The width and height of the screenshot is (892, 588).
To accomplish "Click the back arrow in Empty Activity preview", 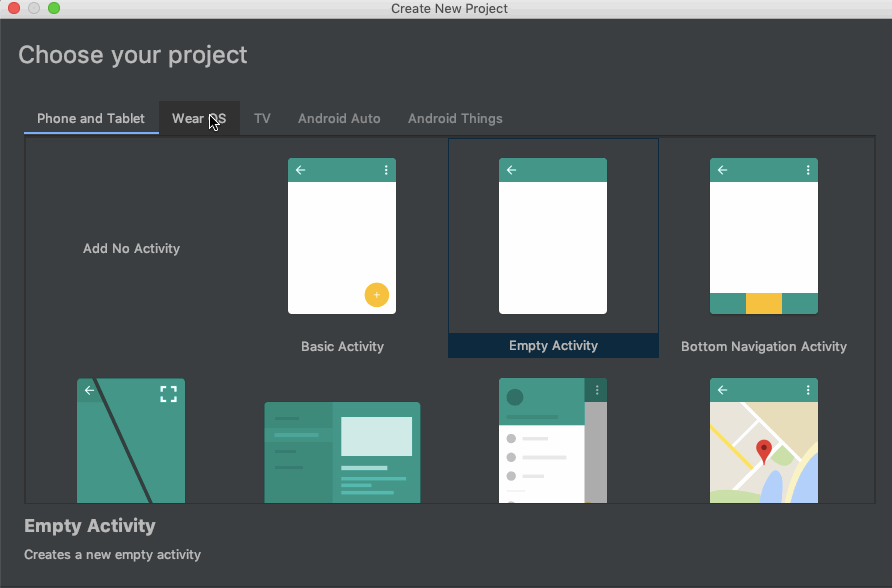I will (511, 169).
